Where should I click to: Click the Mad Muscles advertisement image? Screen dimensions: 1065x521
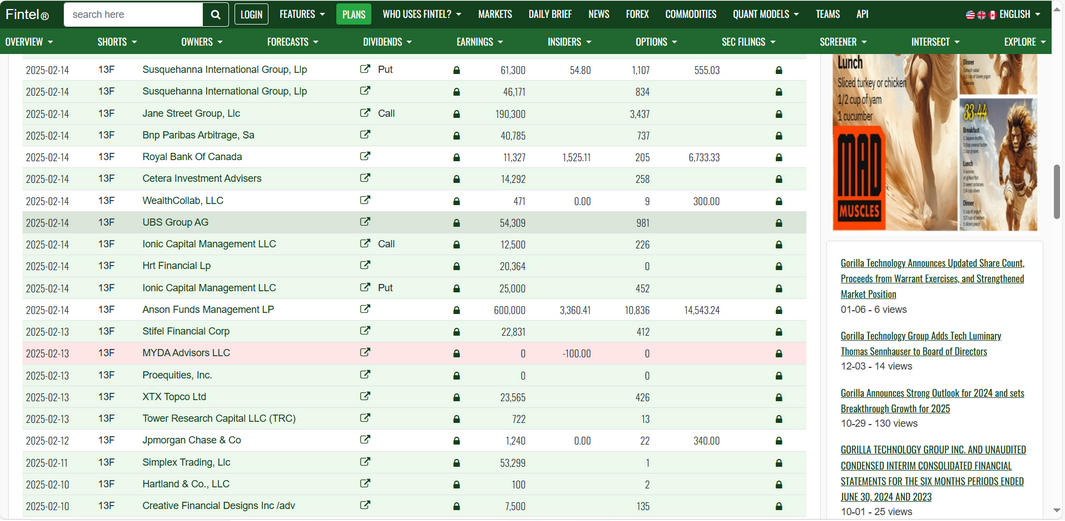934,143
